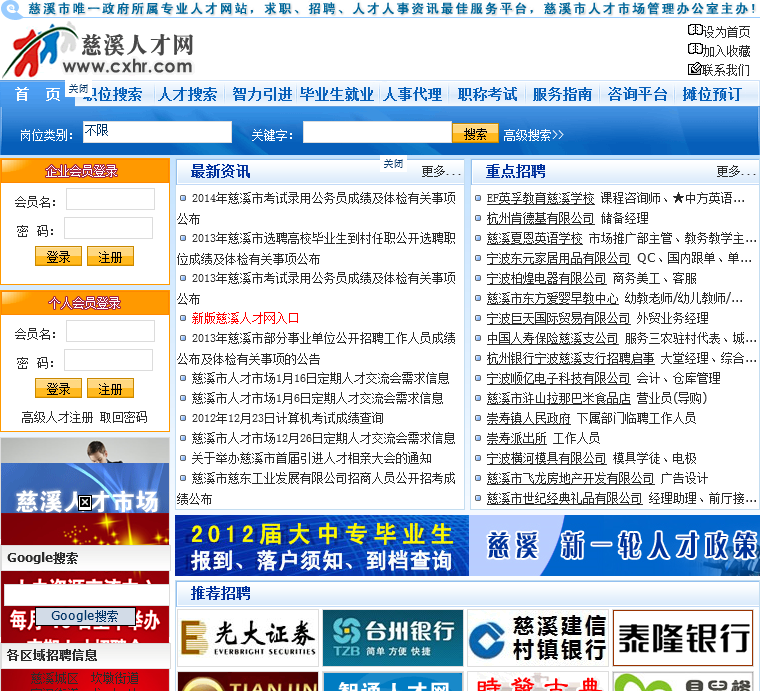Click 关闭 near the 首页 menu
Viewport: 760px width, 691px height.
pyautogui.click(x=78, y=89)
